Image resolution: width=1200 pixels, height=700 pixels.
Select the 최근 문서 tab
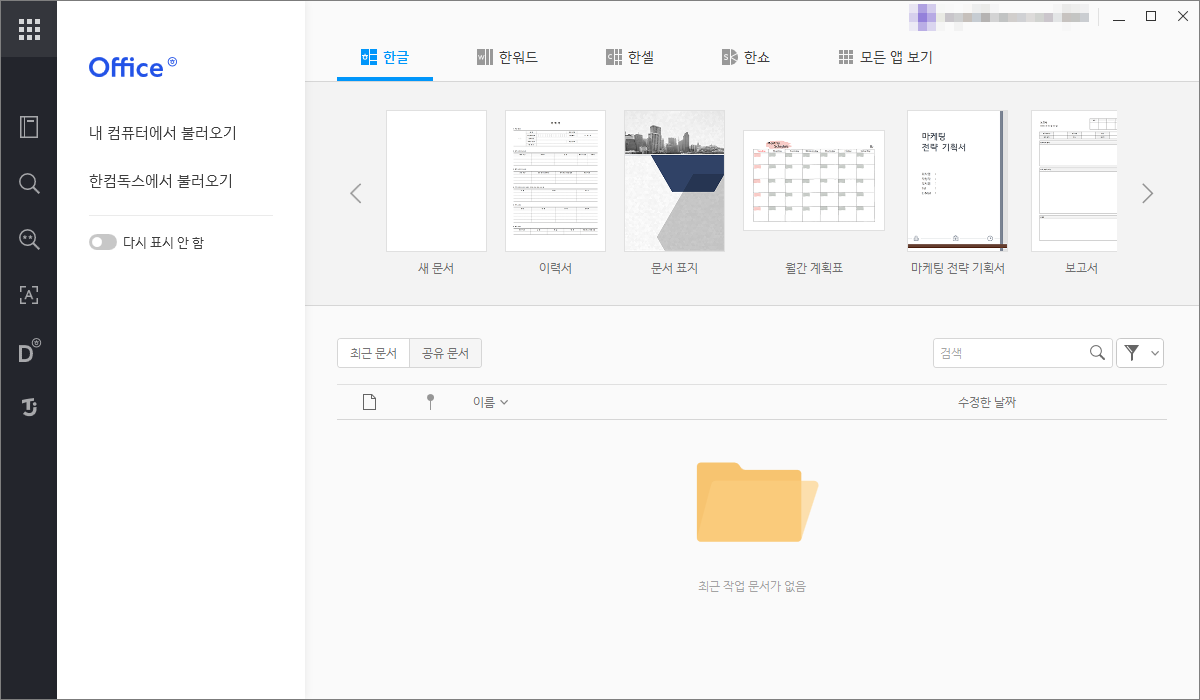coord(373,353)
